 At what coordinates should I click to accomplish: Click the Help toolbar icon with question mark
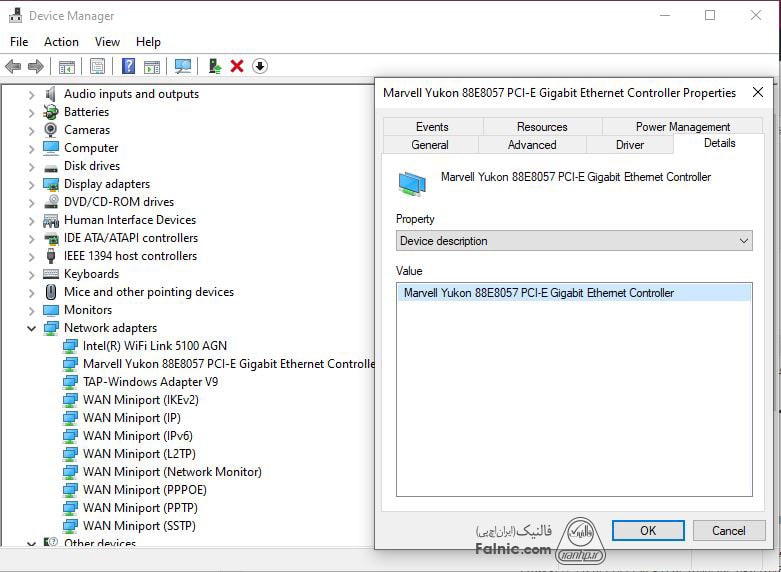pos(128,66)
